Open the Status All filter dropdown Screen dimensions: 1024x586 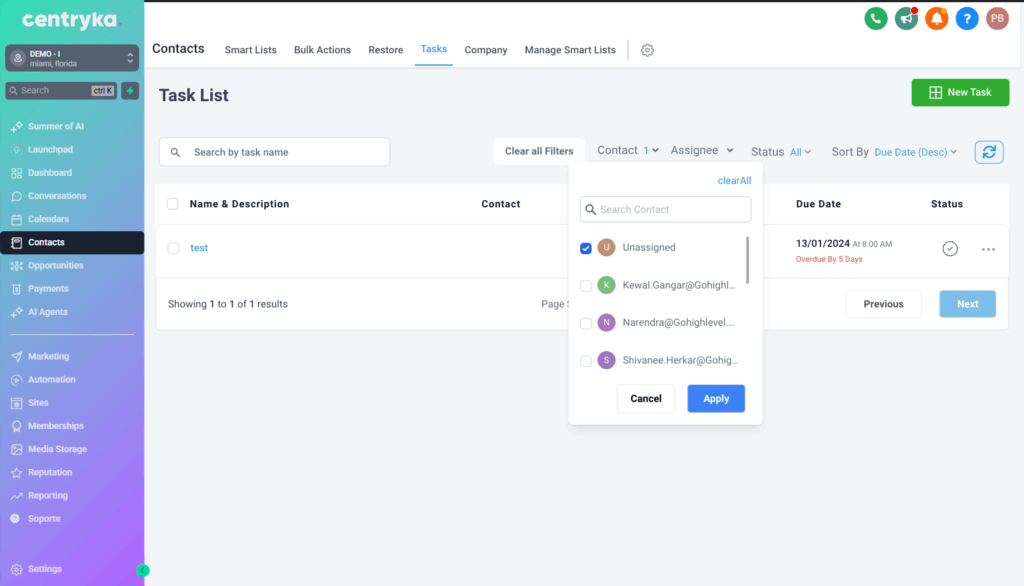coord(781,152)
